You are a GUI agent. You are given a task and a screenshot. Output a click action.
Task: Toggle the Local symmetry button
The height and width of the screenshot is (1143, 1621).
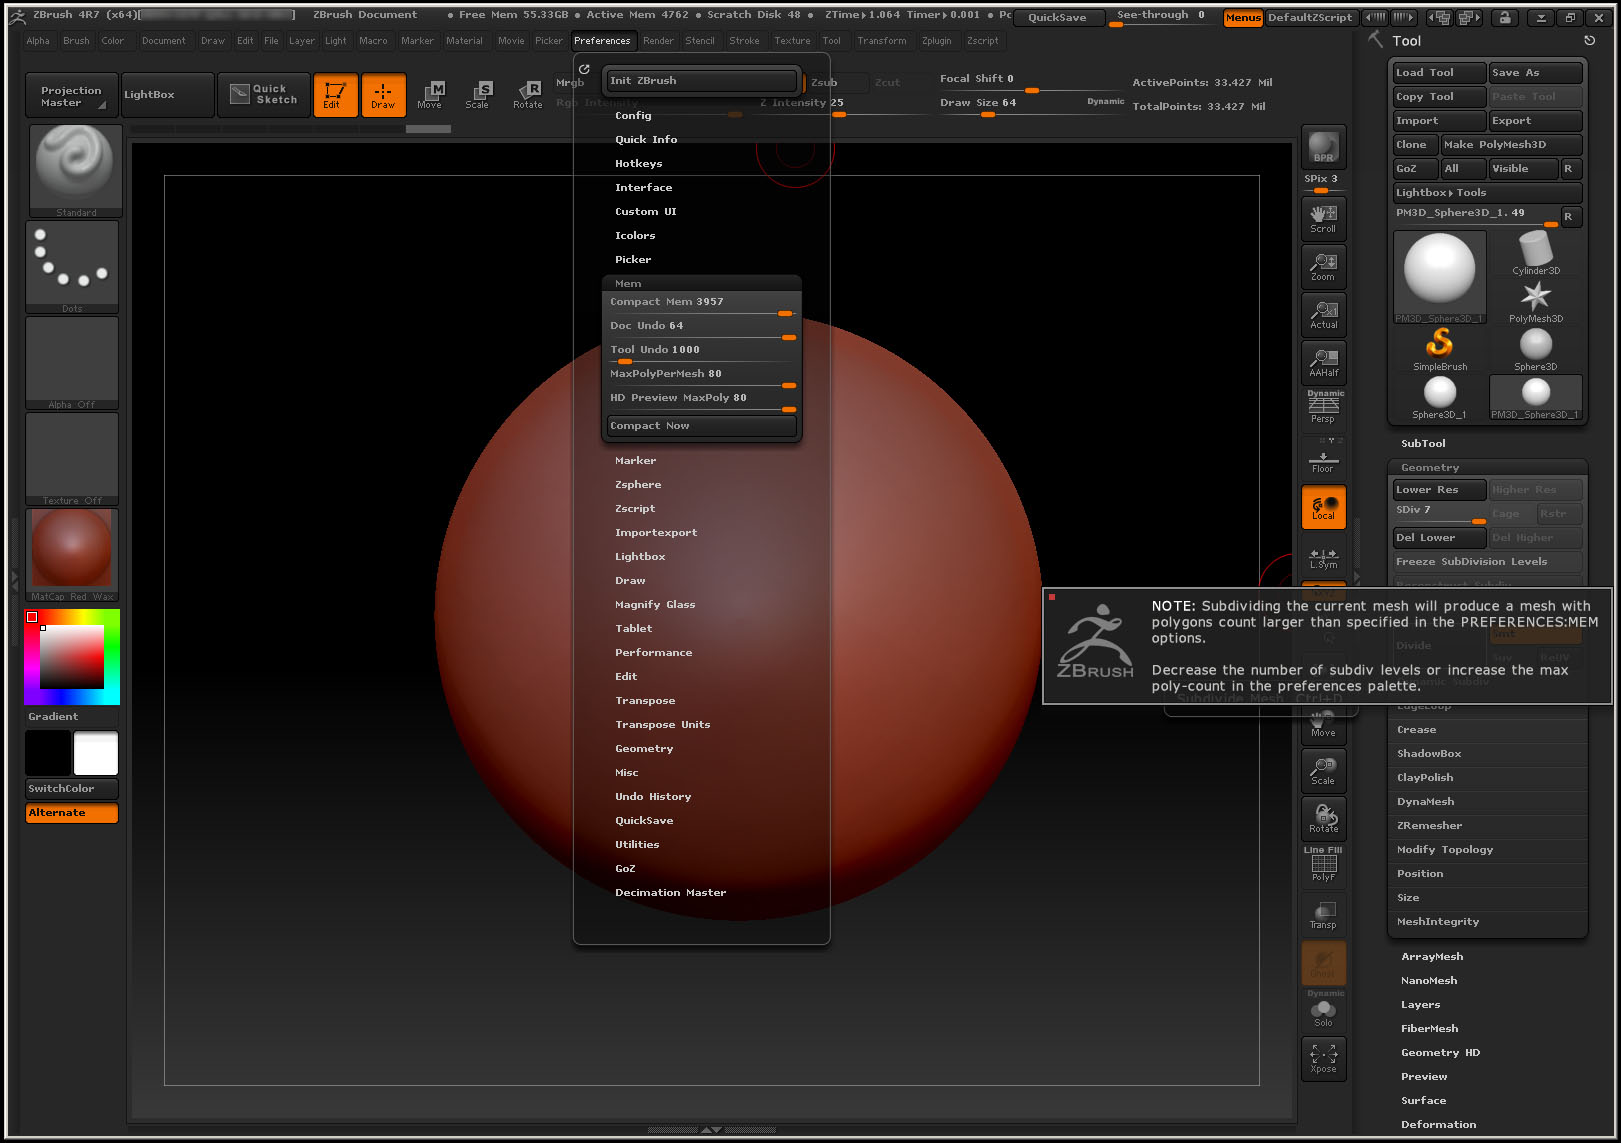pyautogui.click(x=1323, y=507)
